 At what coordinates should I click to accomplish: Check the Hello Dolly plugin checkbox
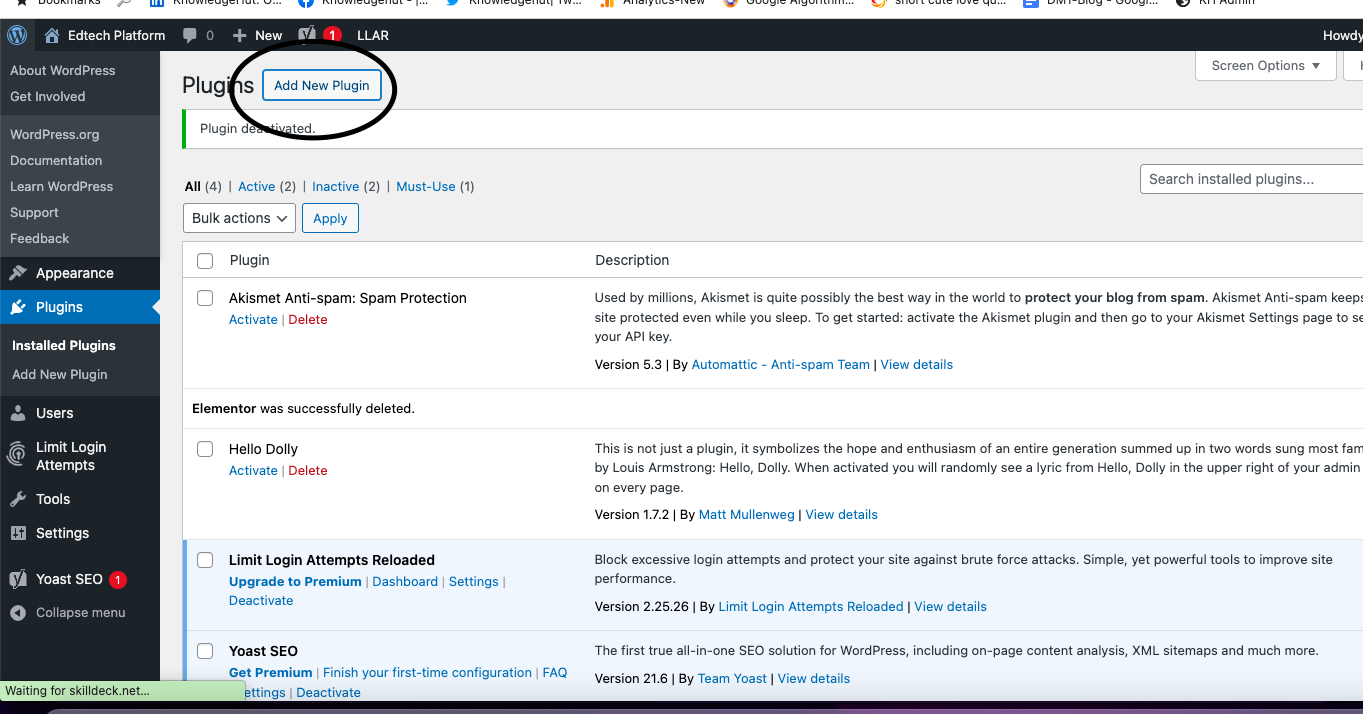205,449
